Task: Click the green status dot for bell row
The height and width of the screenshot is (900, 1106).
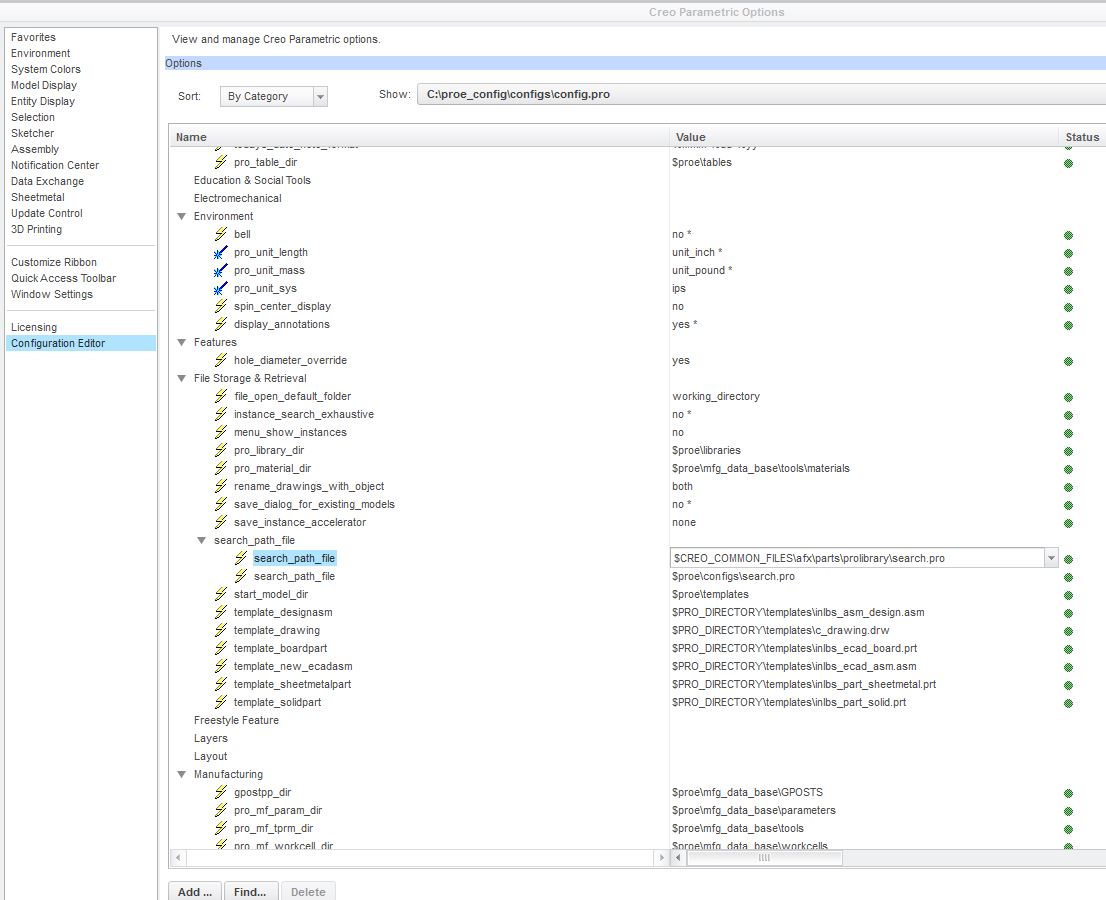Action: pos(1068,235)
